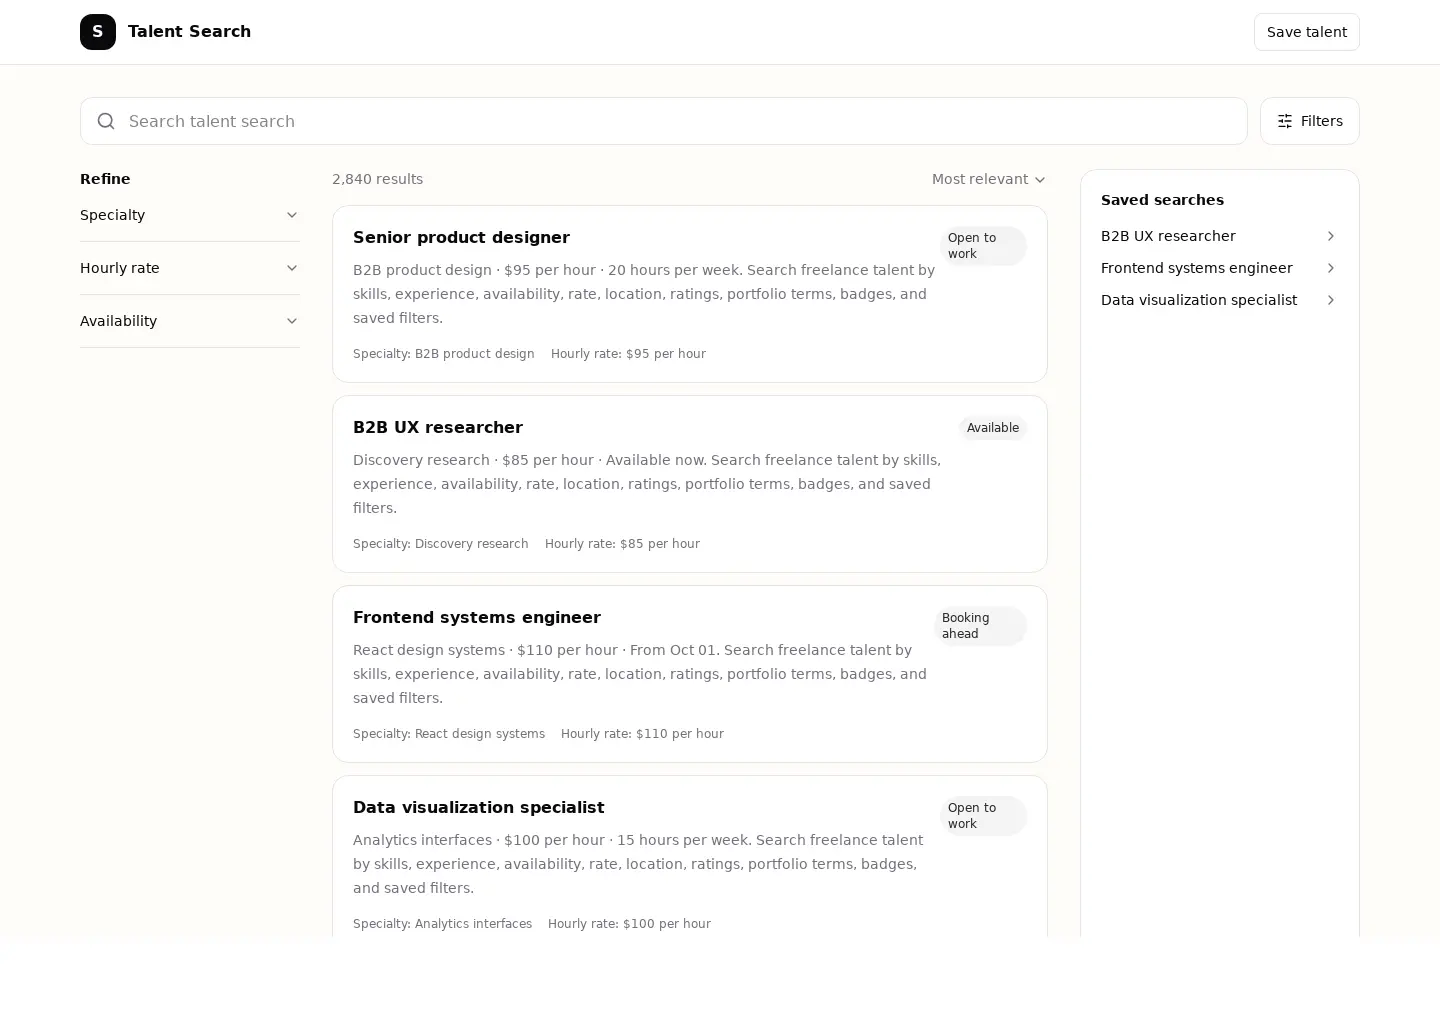
Task: Click the Saved searches heading
Action: 1162,200
